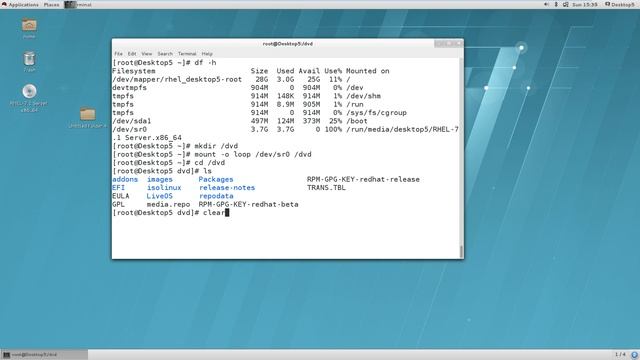Click the Bluetooth icon in top panel
Image resolution: width=640 pixels, height=360 pixels.
coord(556,4)
